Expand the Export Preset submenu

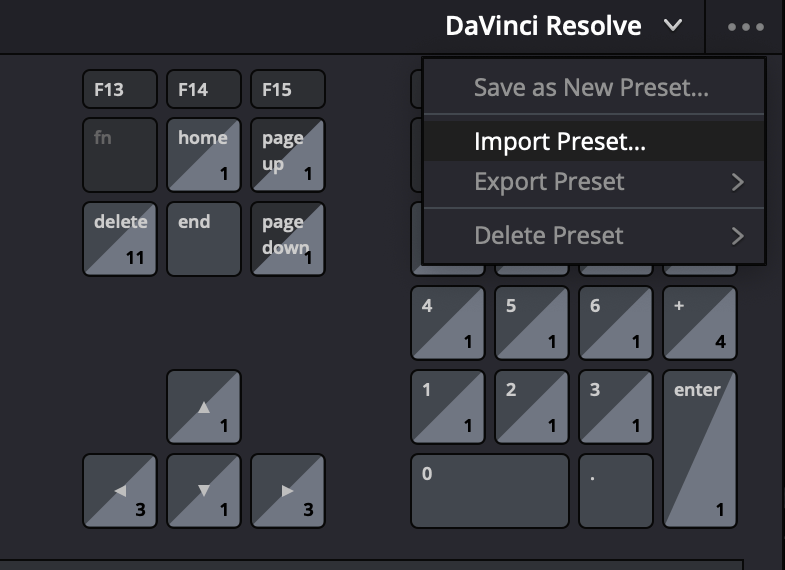594,182
